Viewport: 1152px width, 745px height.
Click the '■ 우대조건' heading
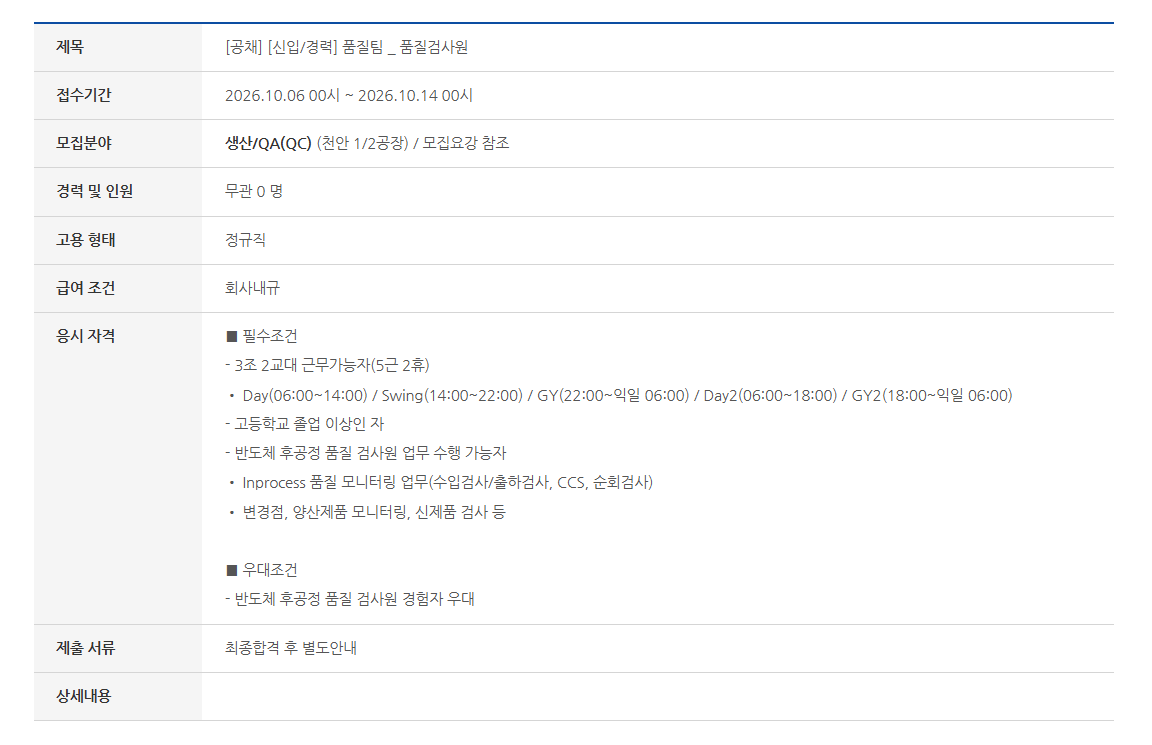262,569
